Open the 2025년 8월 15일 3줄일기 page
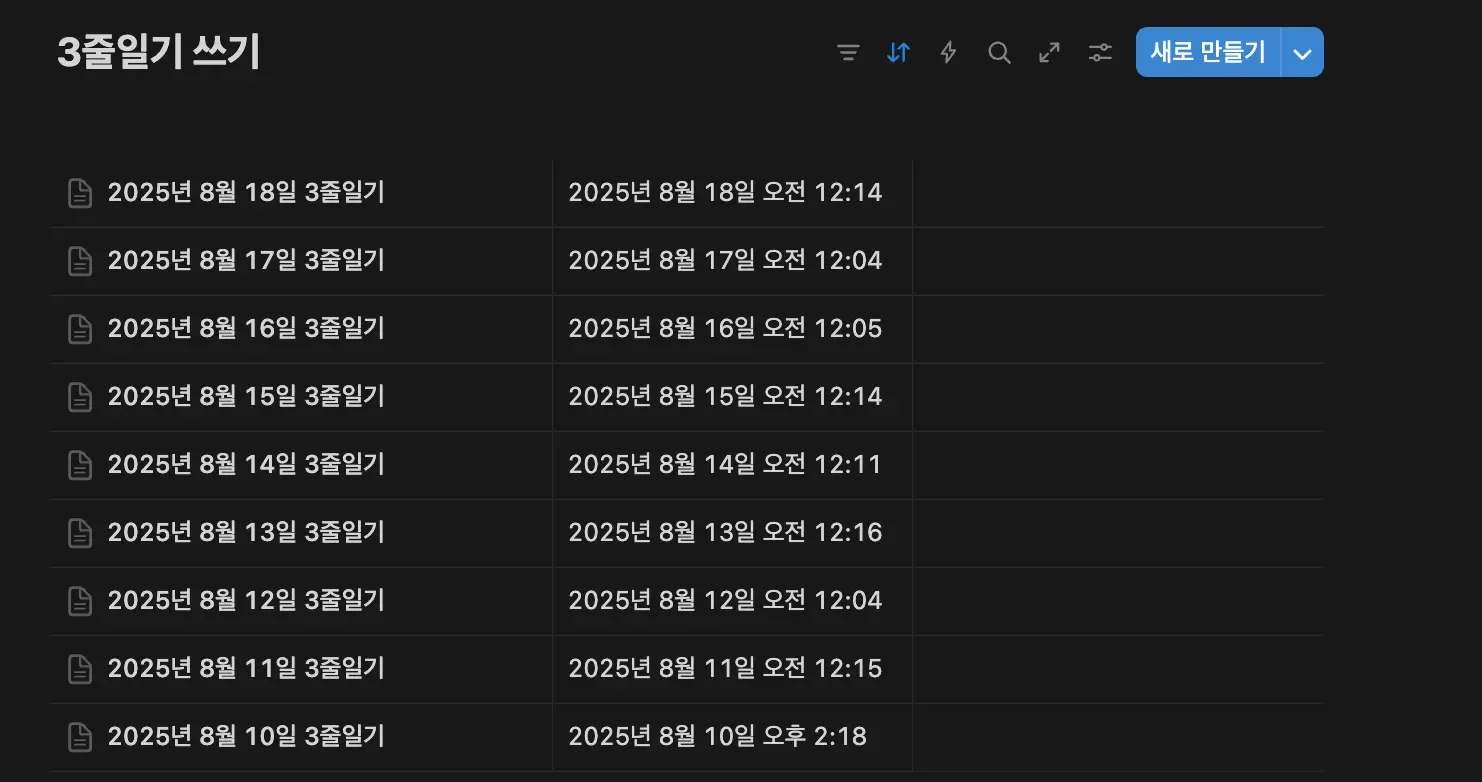 click(x=246, y=397)
